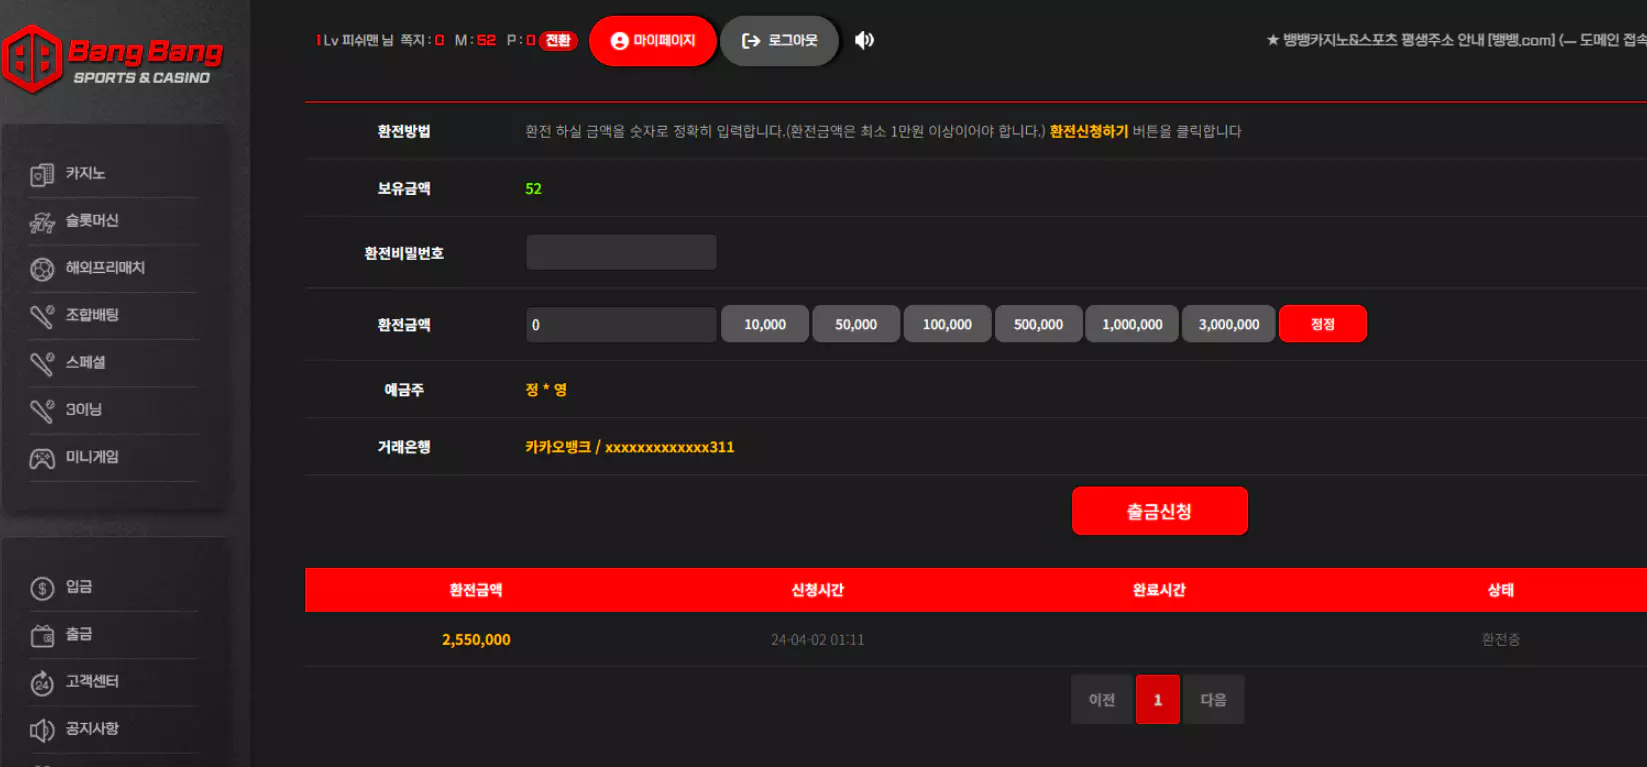Click the red 전환 point conversion button

pos(558,41)
